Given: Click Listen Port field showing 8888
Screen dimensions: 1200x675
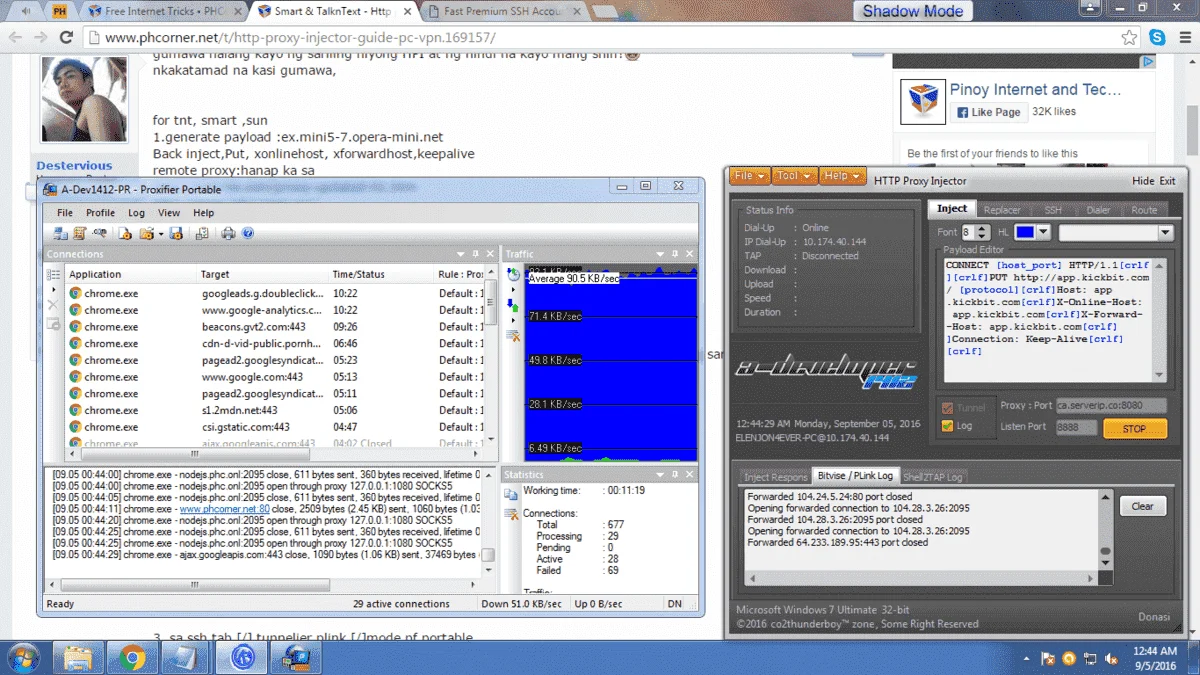Looking at the screenshot, I should (x=1076, y=427).
